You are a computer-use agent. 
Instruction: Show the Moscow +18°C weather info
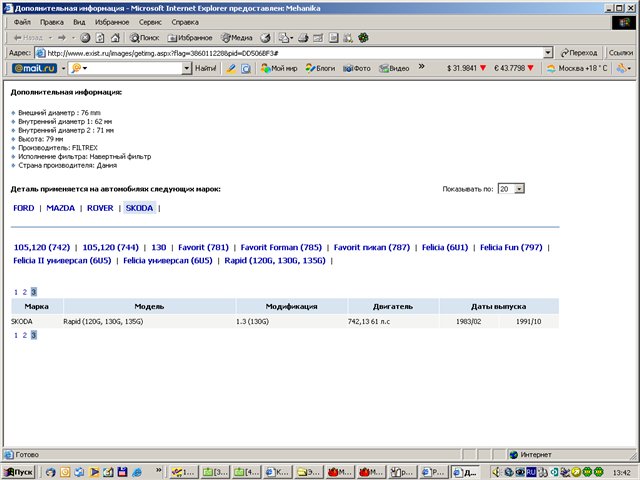click(x=577, y=69)
